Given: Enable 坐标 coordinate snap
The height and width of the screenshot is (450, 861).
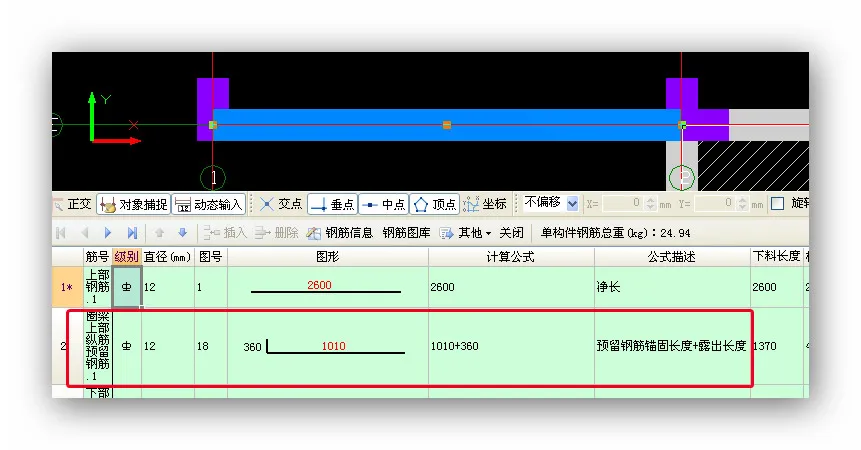Looking at the screenshot, I should [485, 204].
